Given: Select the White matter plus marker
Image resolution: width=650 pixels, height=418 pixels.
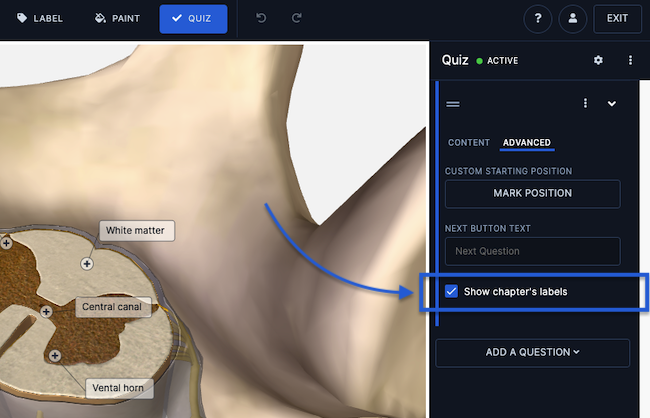Looking at the screenshot, I should click(87, 264).
